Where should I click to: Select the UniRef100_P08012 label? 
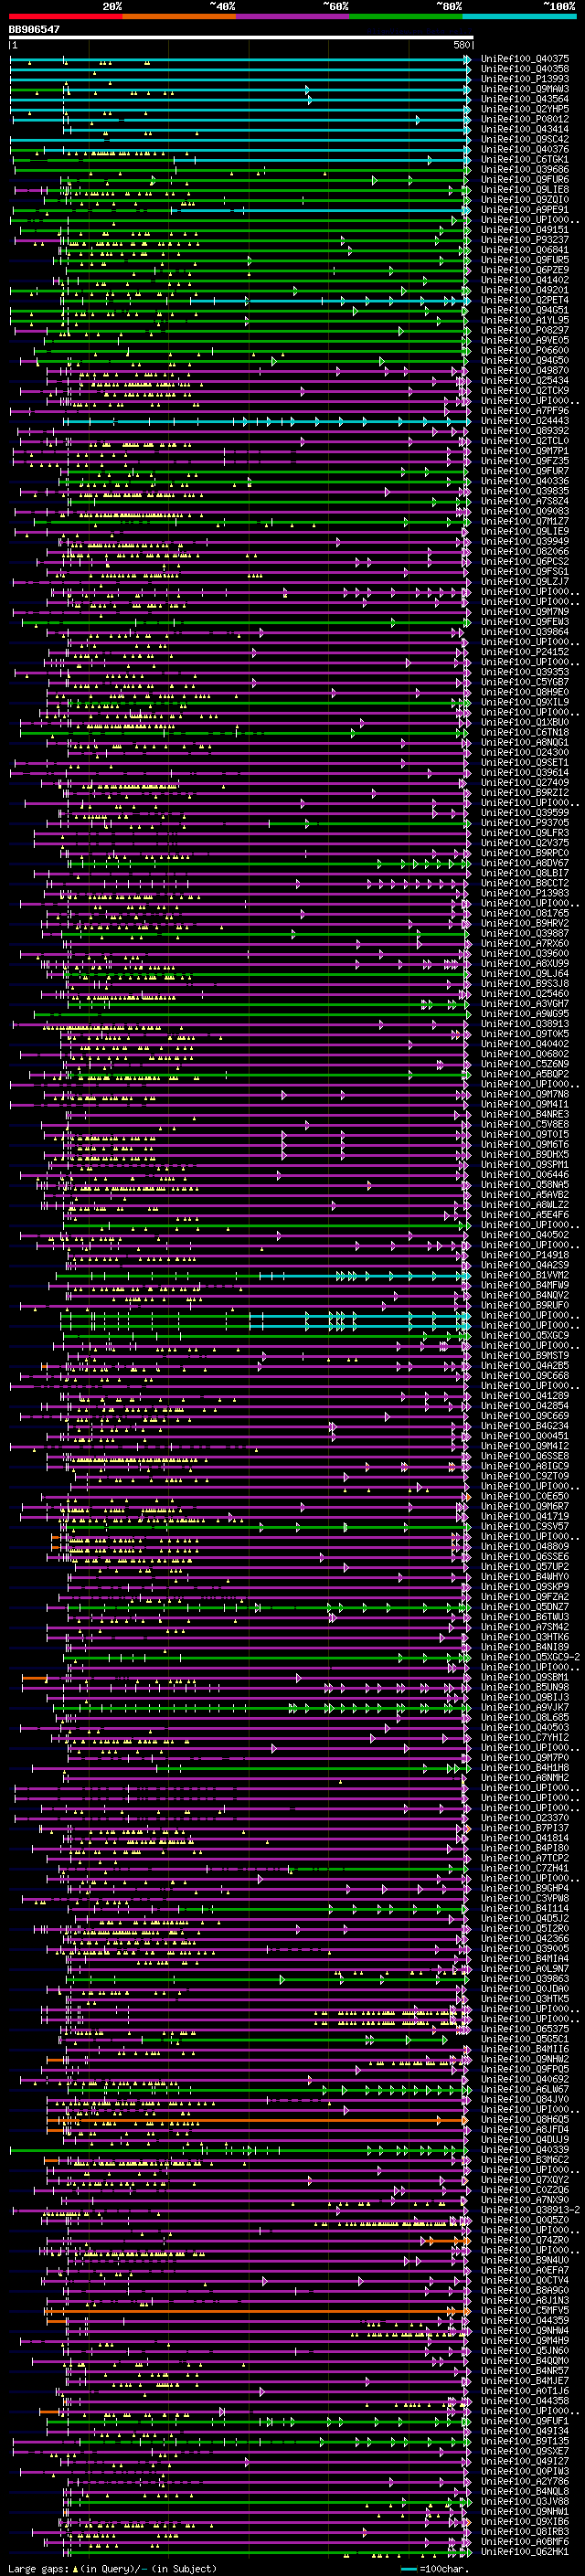point(525,119)
